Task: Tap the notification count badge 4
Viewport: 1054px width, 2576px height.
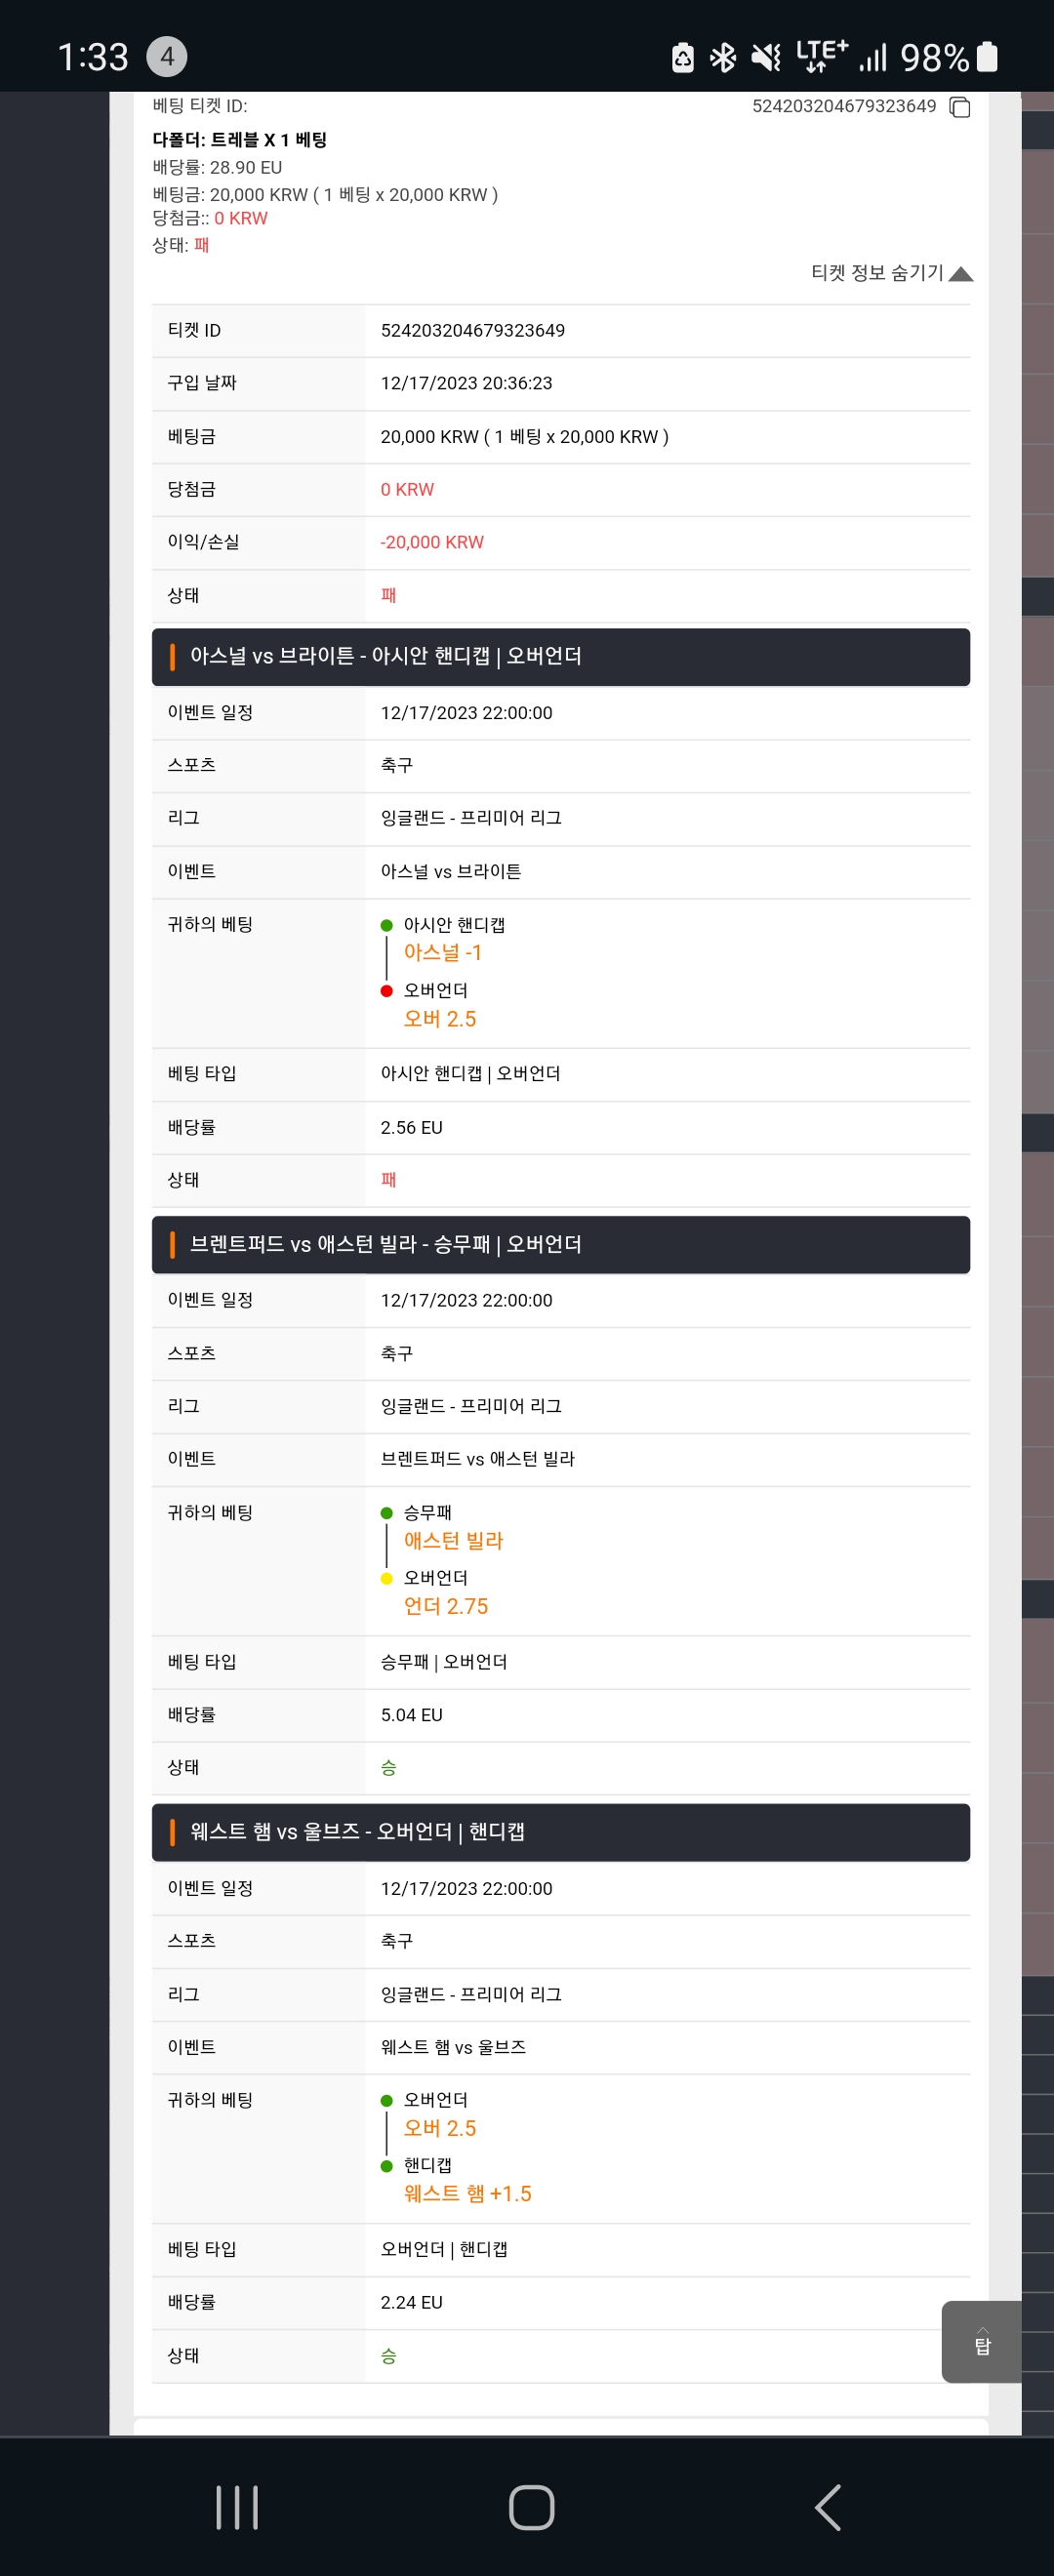Action: click(x=167, y=57)
